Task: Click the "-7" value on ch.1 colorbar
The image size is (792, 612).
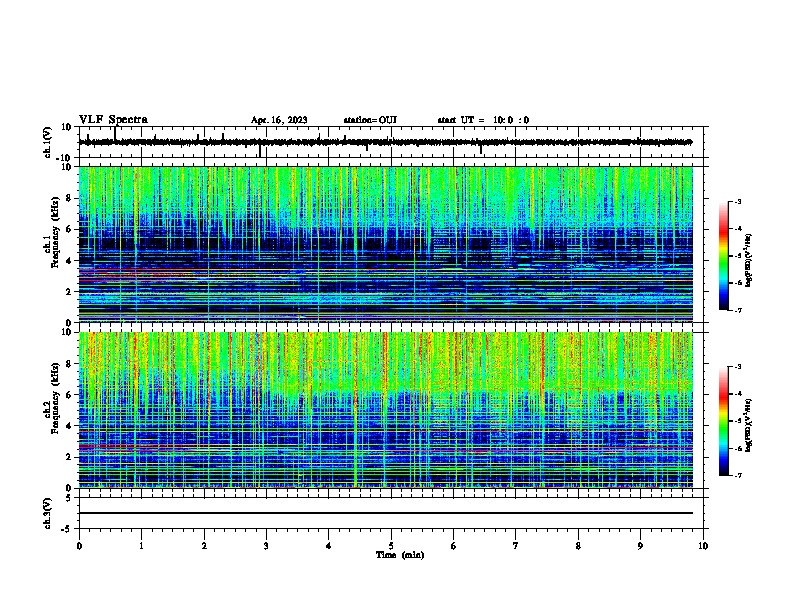Action: coord(738,310)
